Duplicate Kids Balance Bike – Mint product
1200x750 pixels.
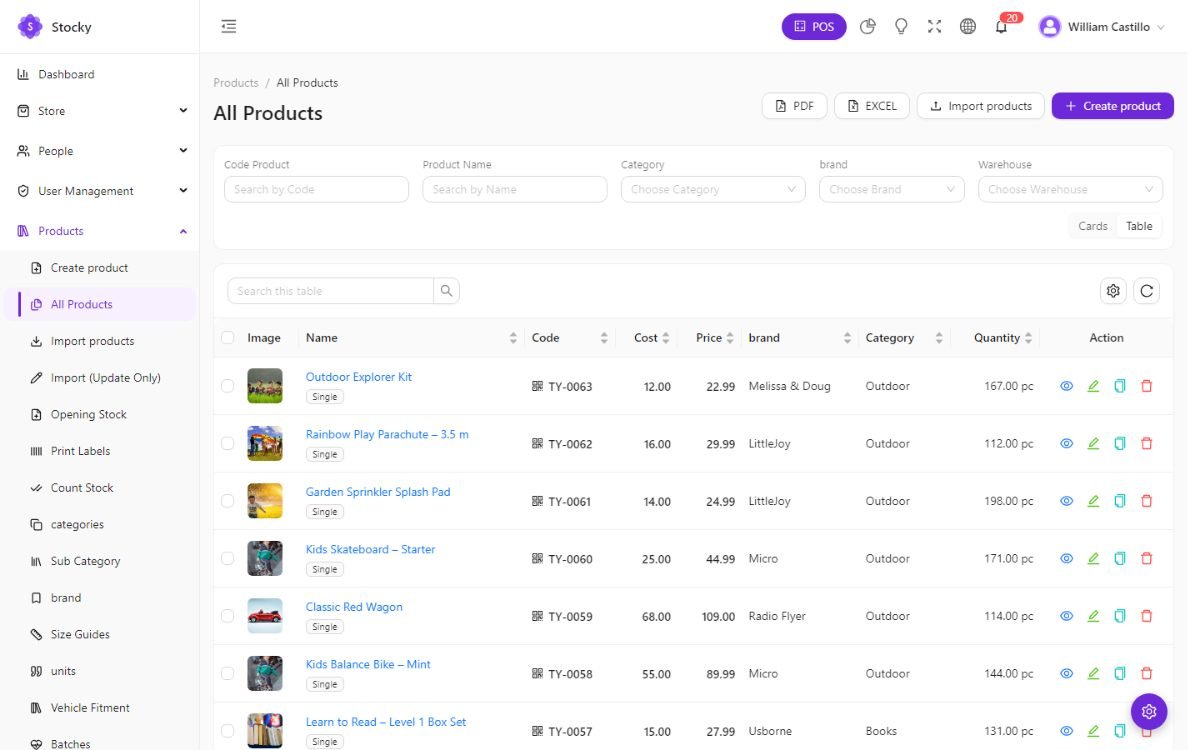1120,673
